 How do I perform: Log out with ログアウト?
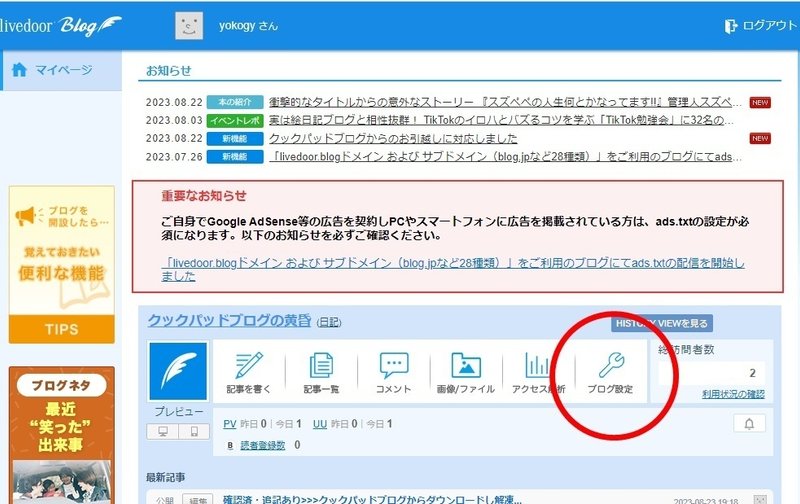tap(761, 26)
